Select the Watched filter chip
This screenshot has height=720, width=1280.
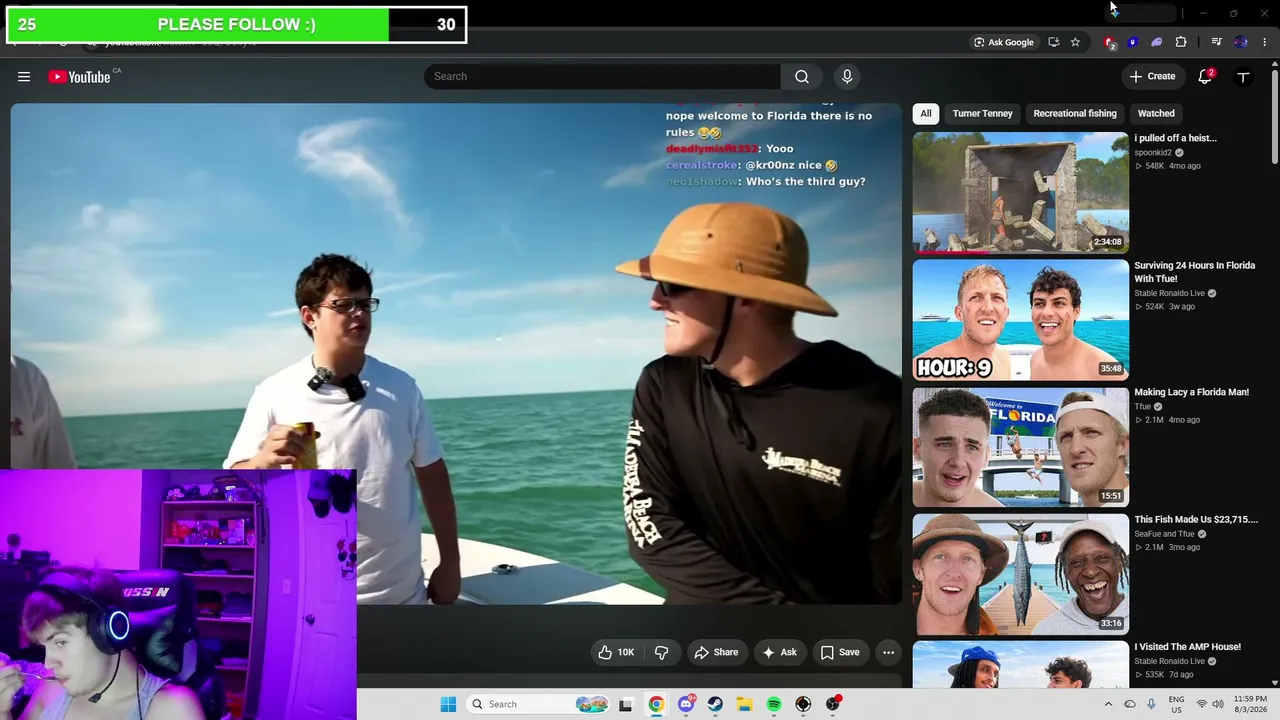coord(1156,114)
